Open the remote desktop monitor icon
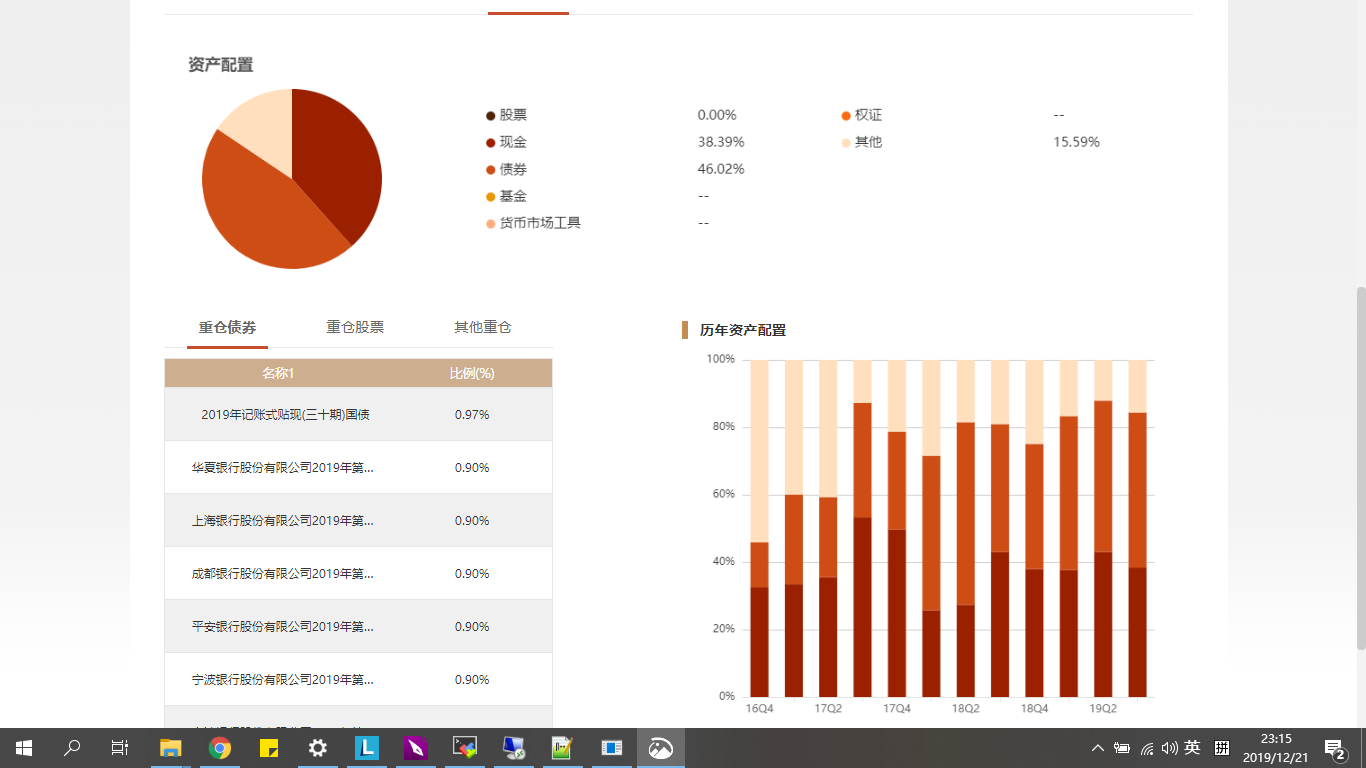1366x768 pixels. pyautogui.click(x=514, y=748)
